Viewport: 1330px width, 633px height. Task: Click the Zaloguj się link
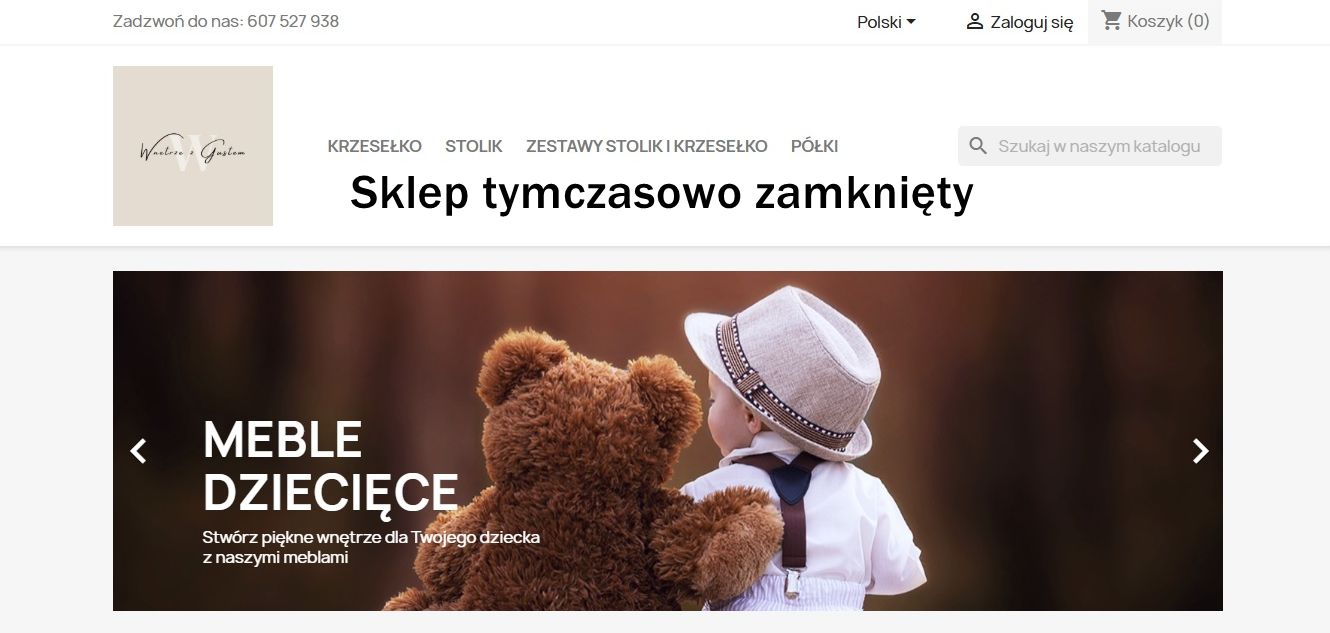point(1032,22)
